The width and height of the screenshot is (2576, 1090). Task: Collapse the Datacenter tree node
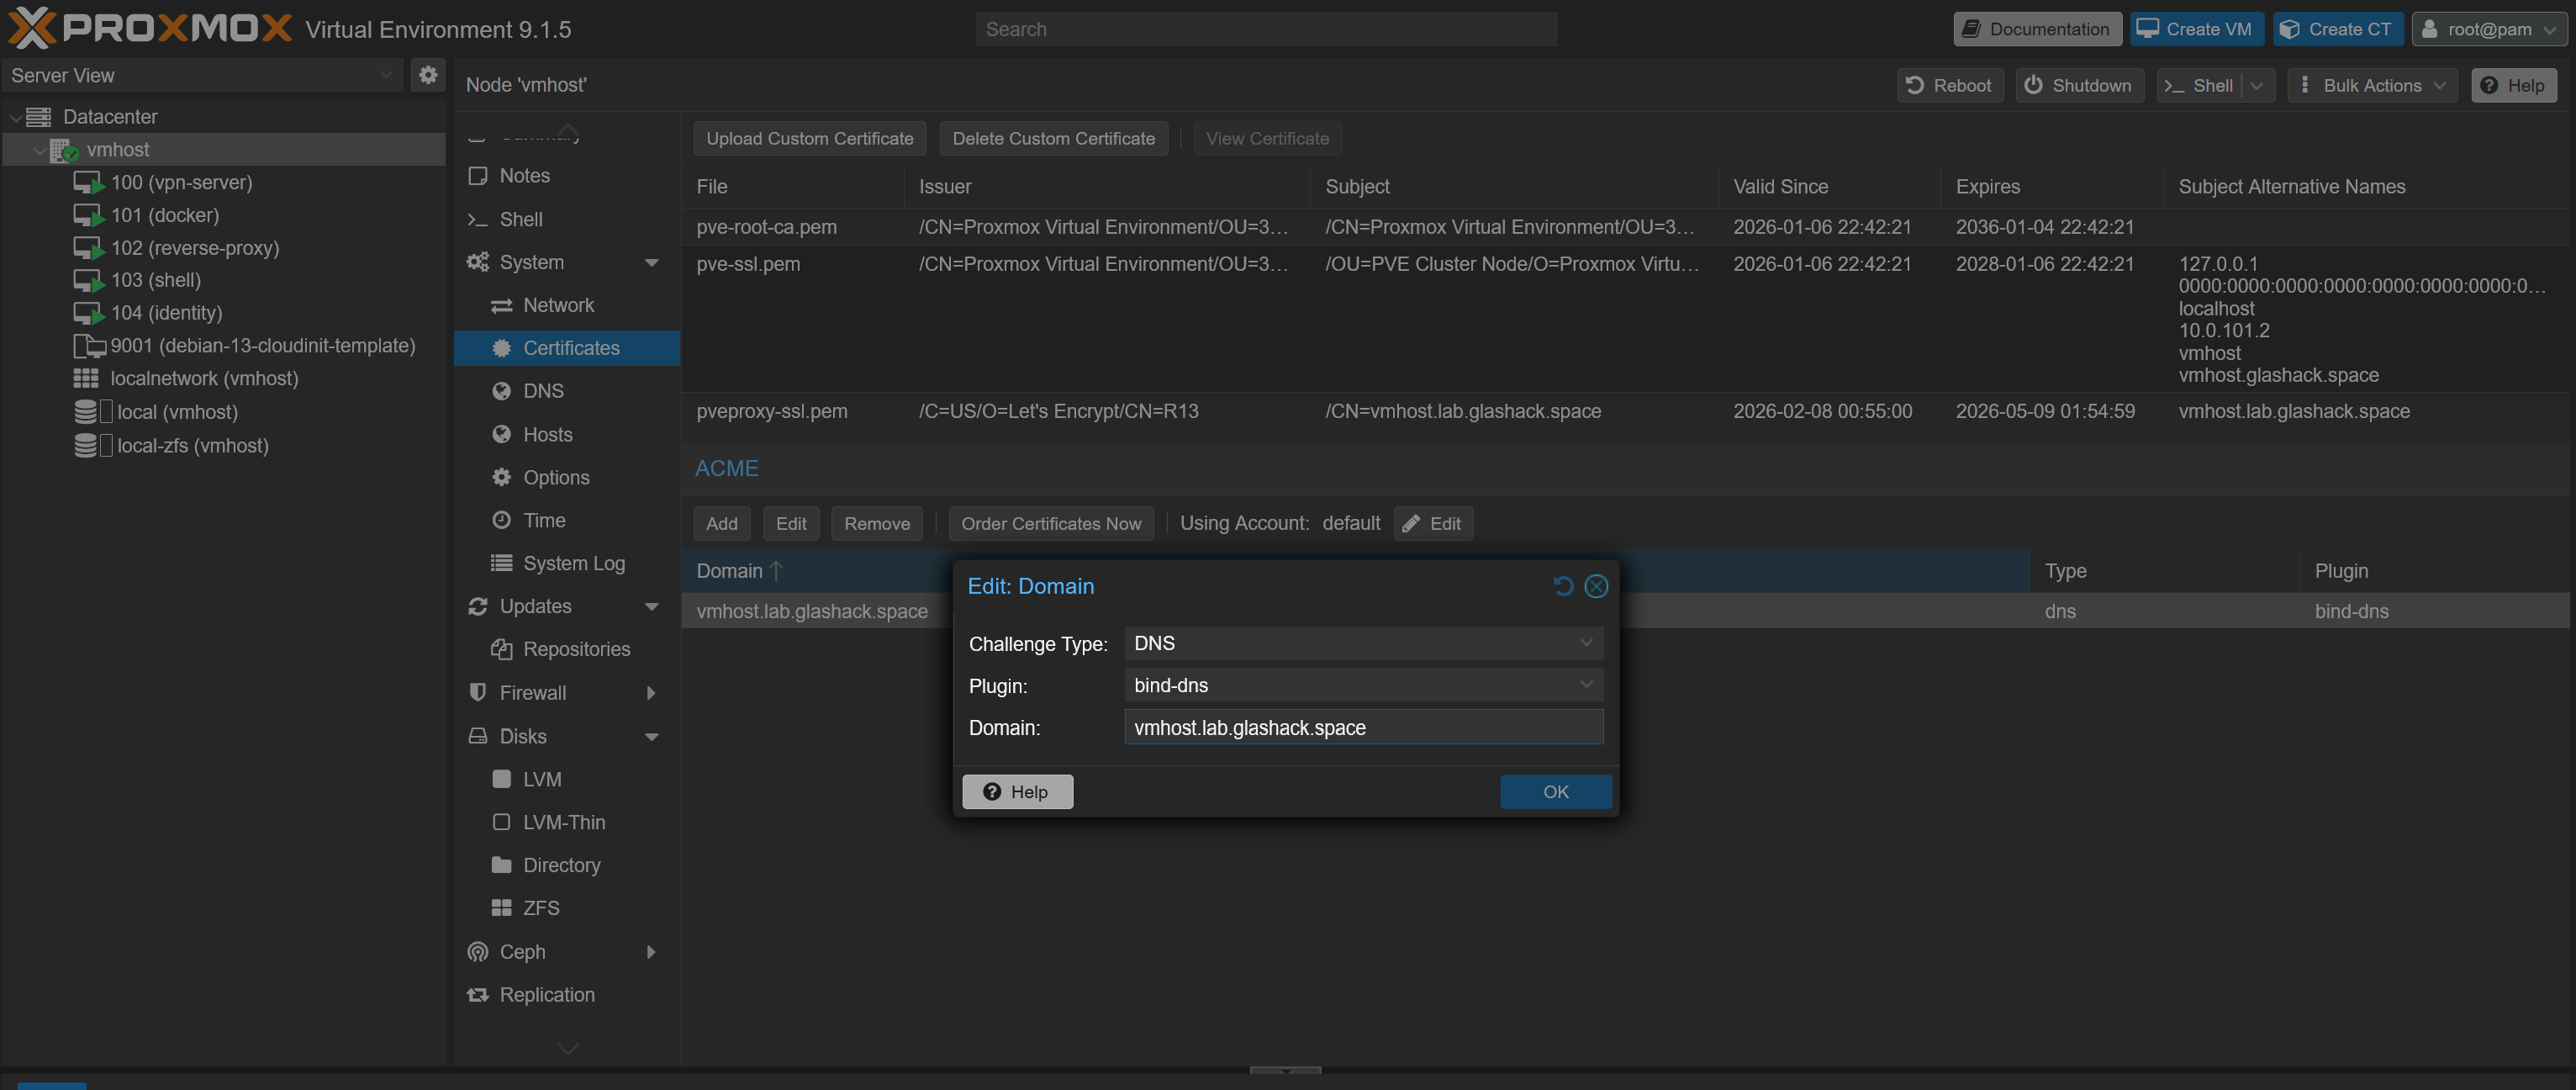[x=15, y=117]
